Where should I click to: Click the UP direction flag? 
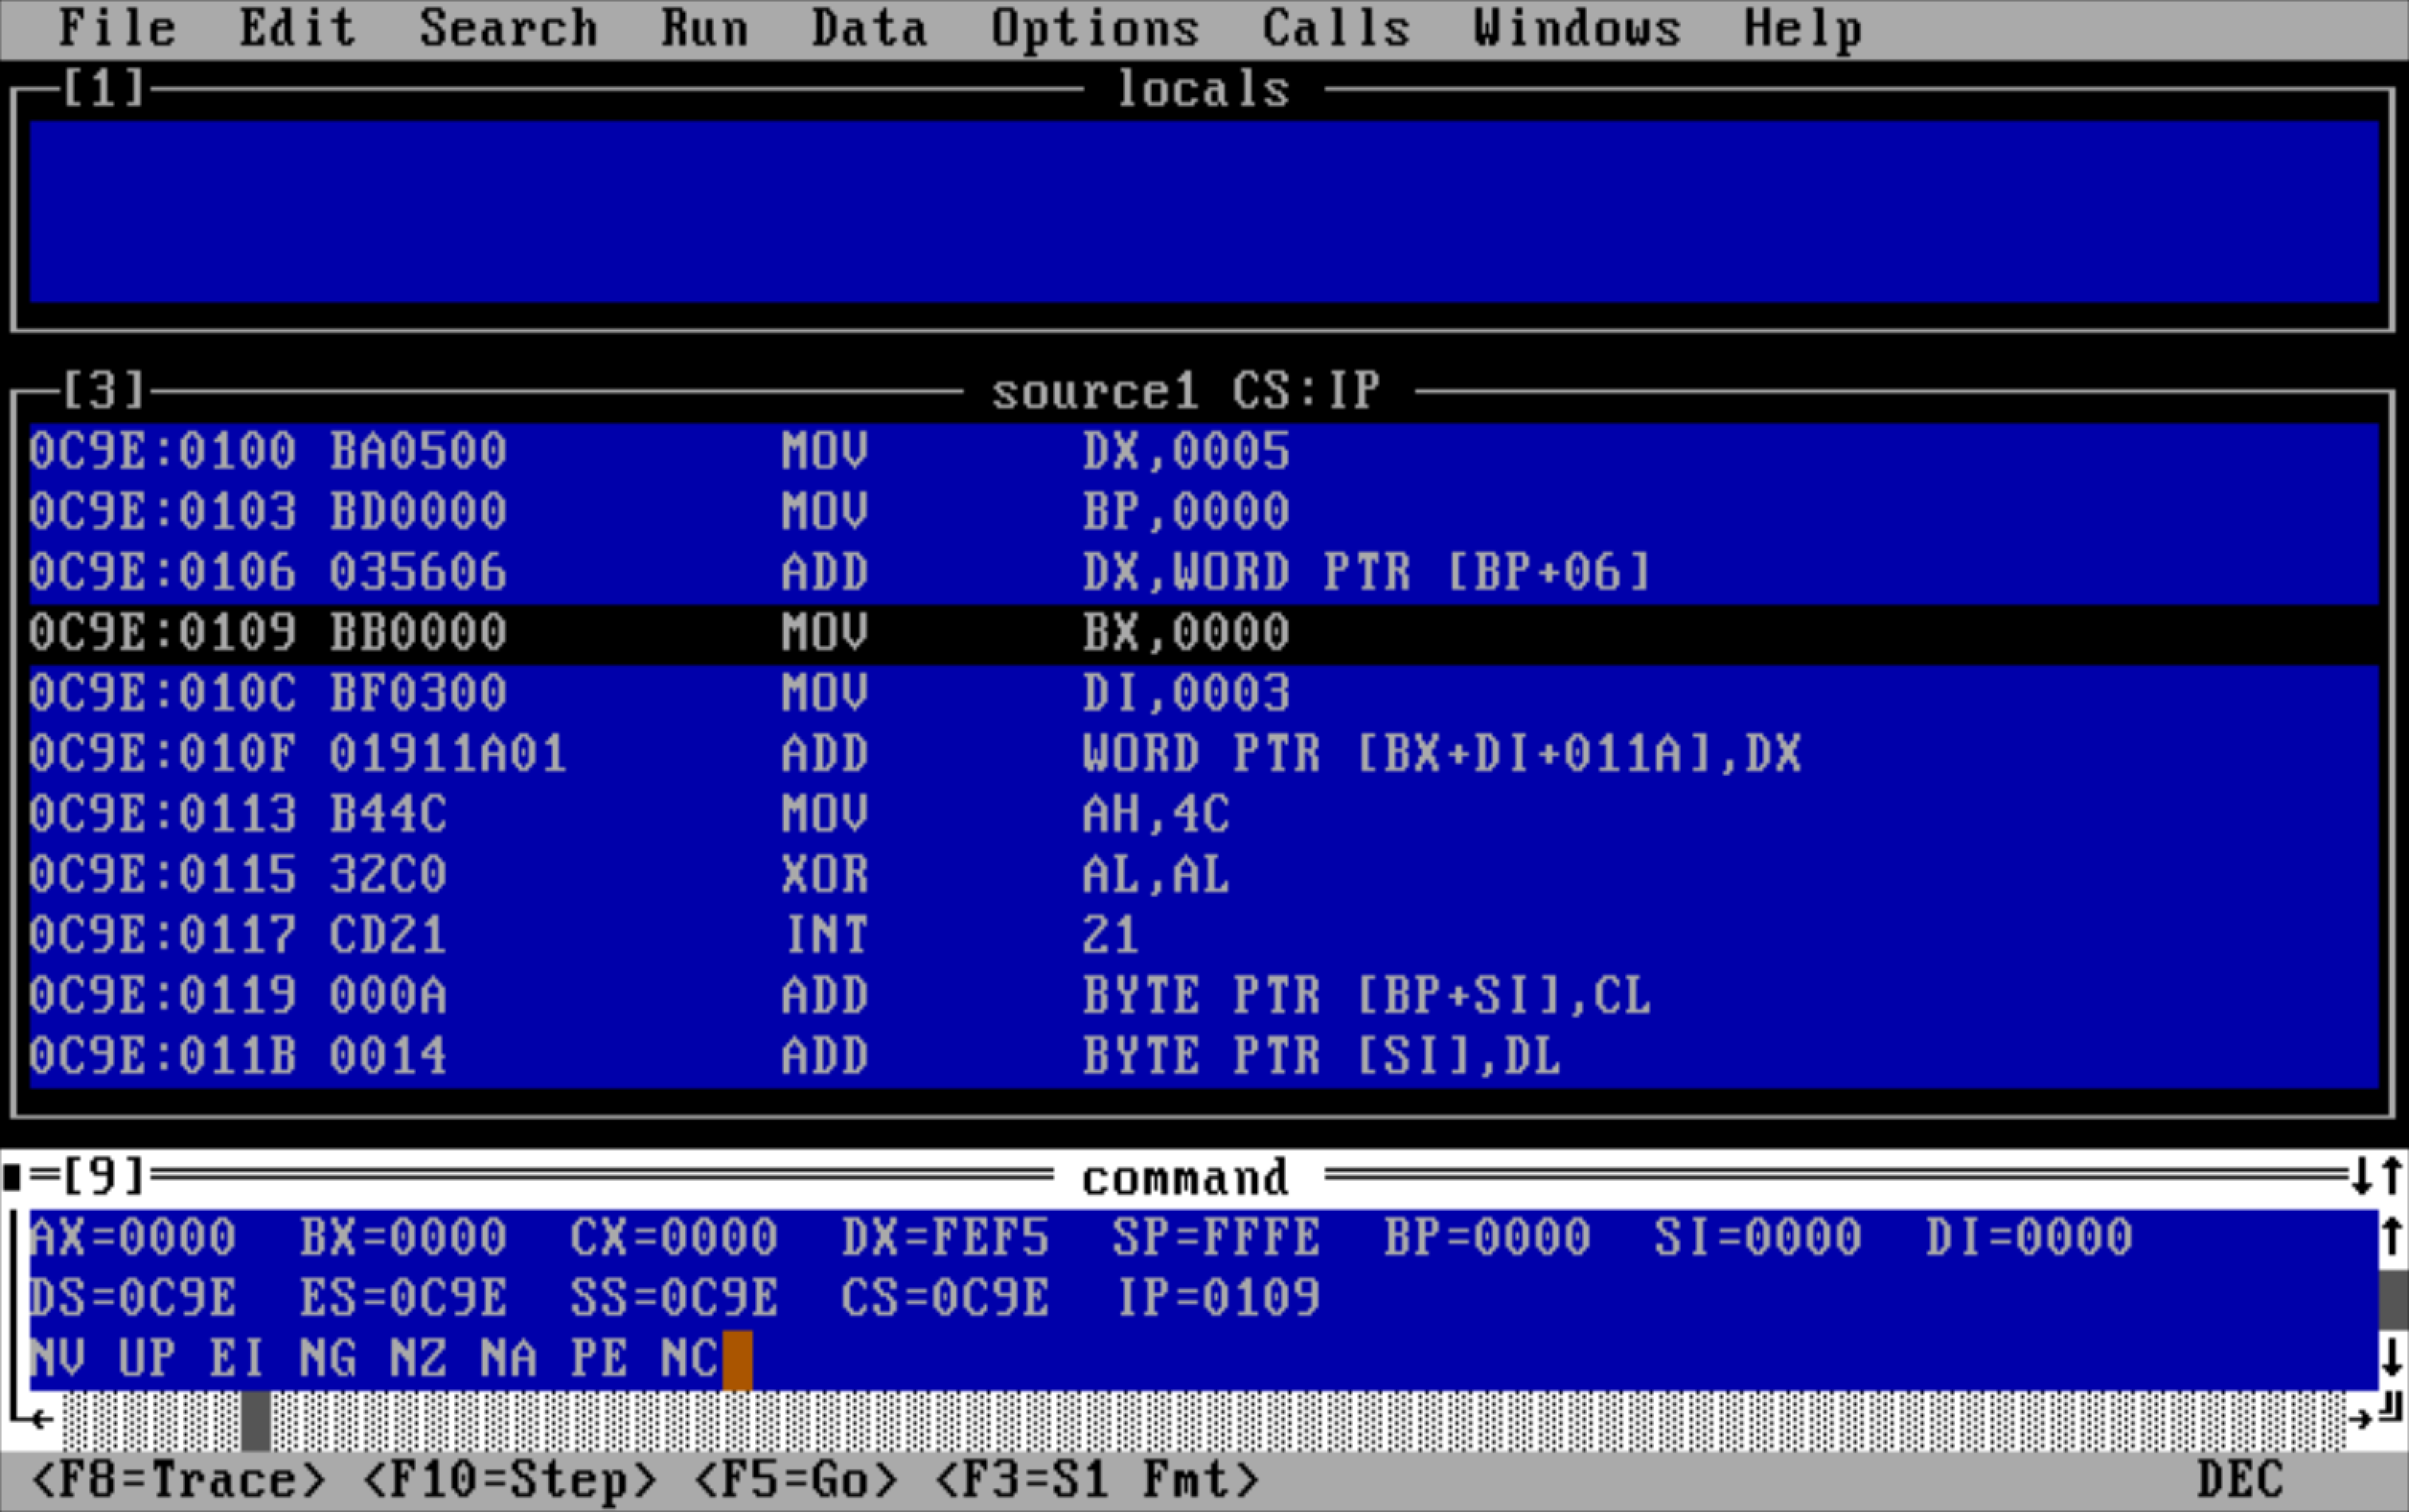(148, 1359)
